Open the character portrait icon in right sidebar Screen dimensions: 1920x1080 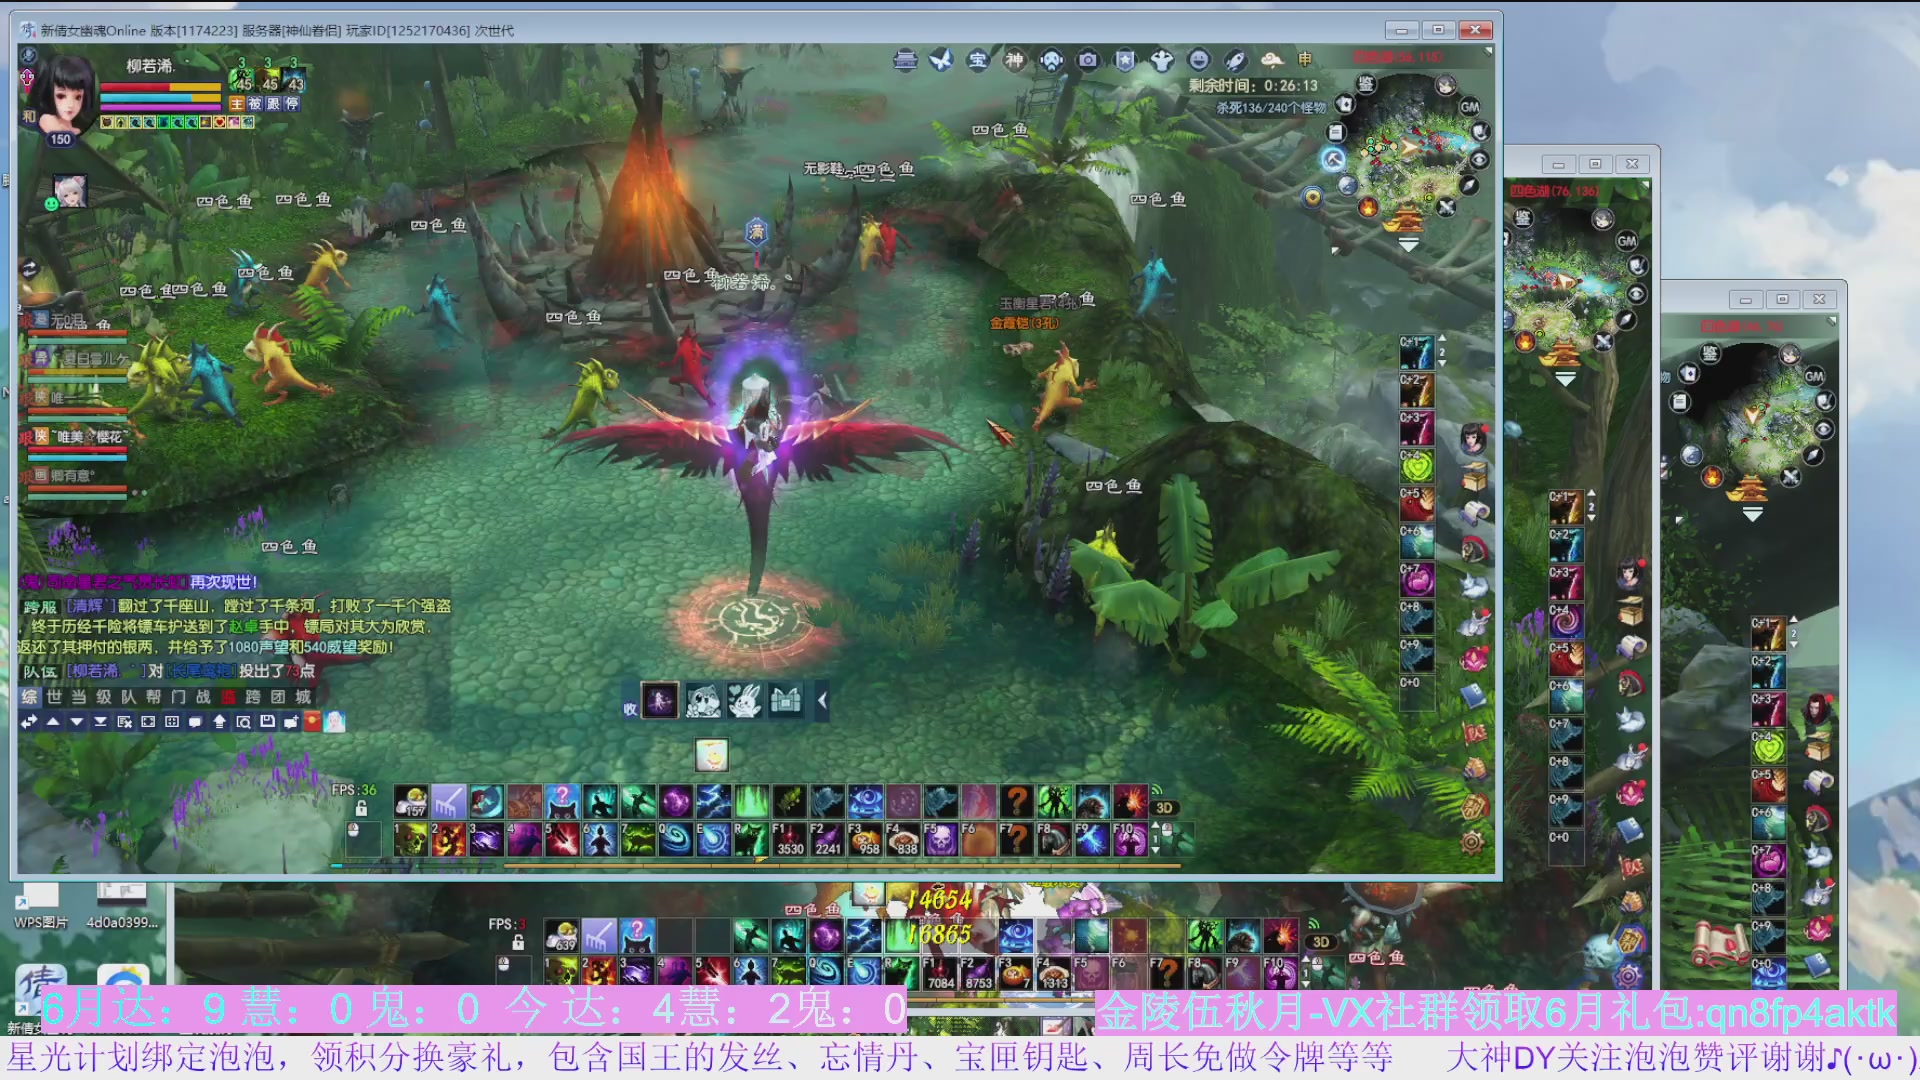(x=1473, y=439)
